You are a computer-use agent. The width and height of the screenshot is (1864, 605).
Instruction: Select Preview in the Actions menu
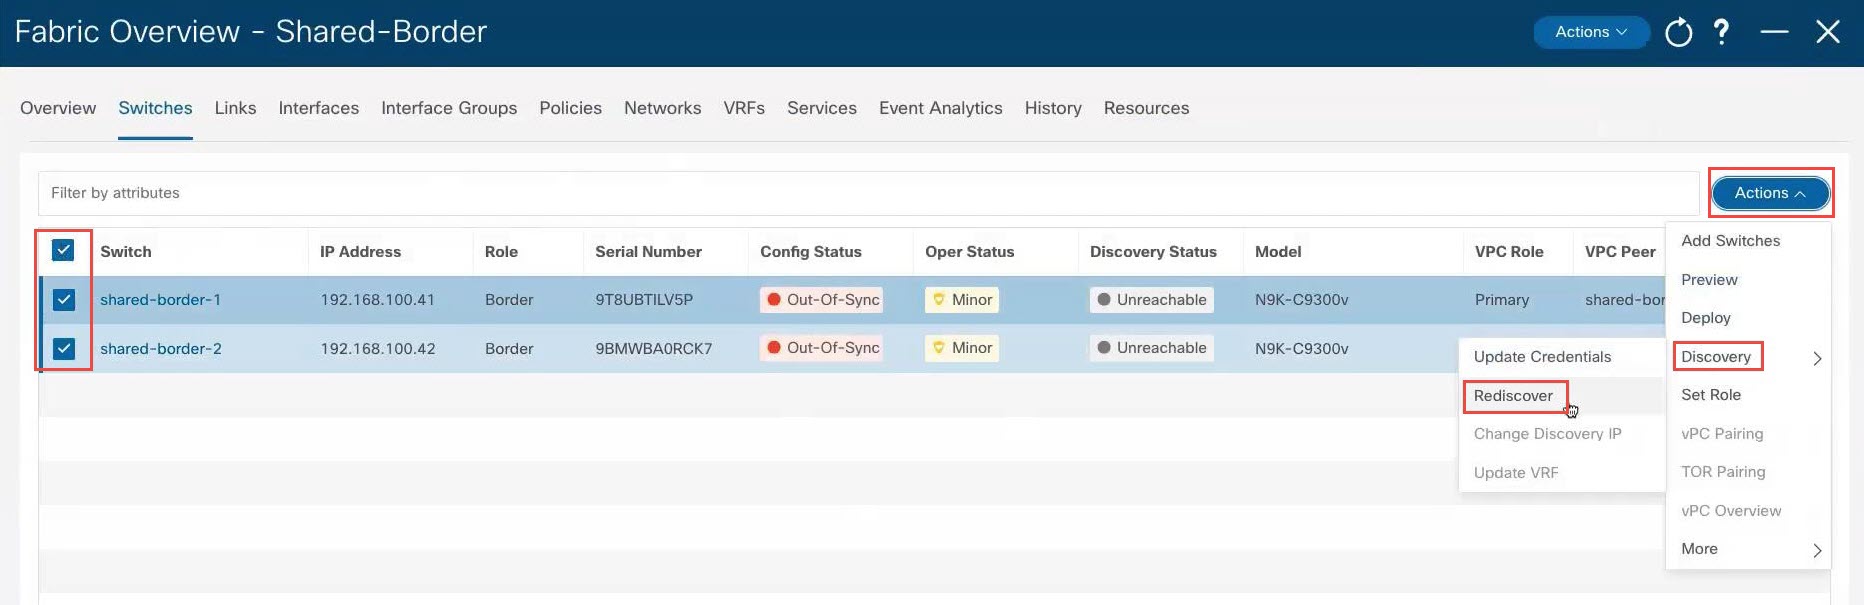pyautogui.click(x=1709, y=280)
